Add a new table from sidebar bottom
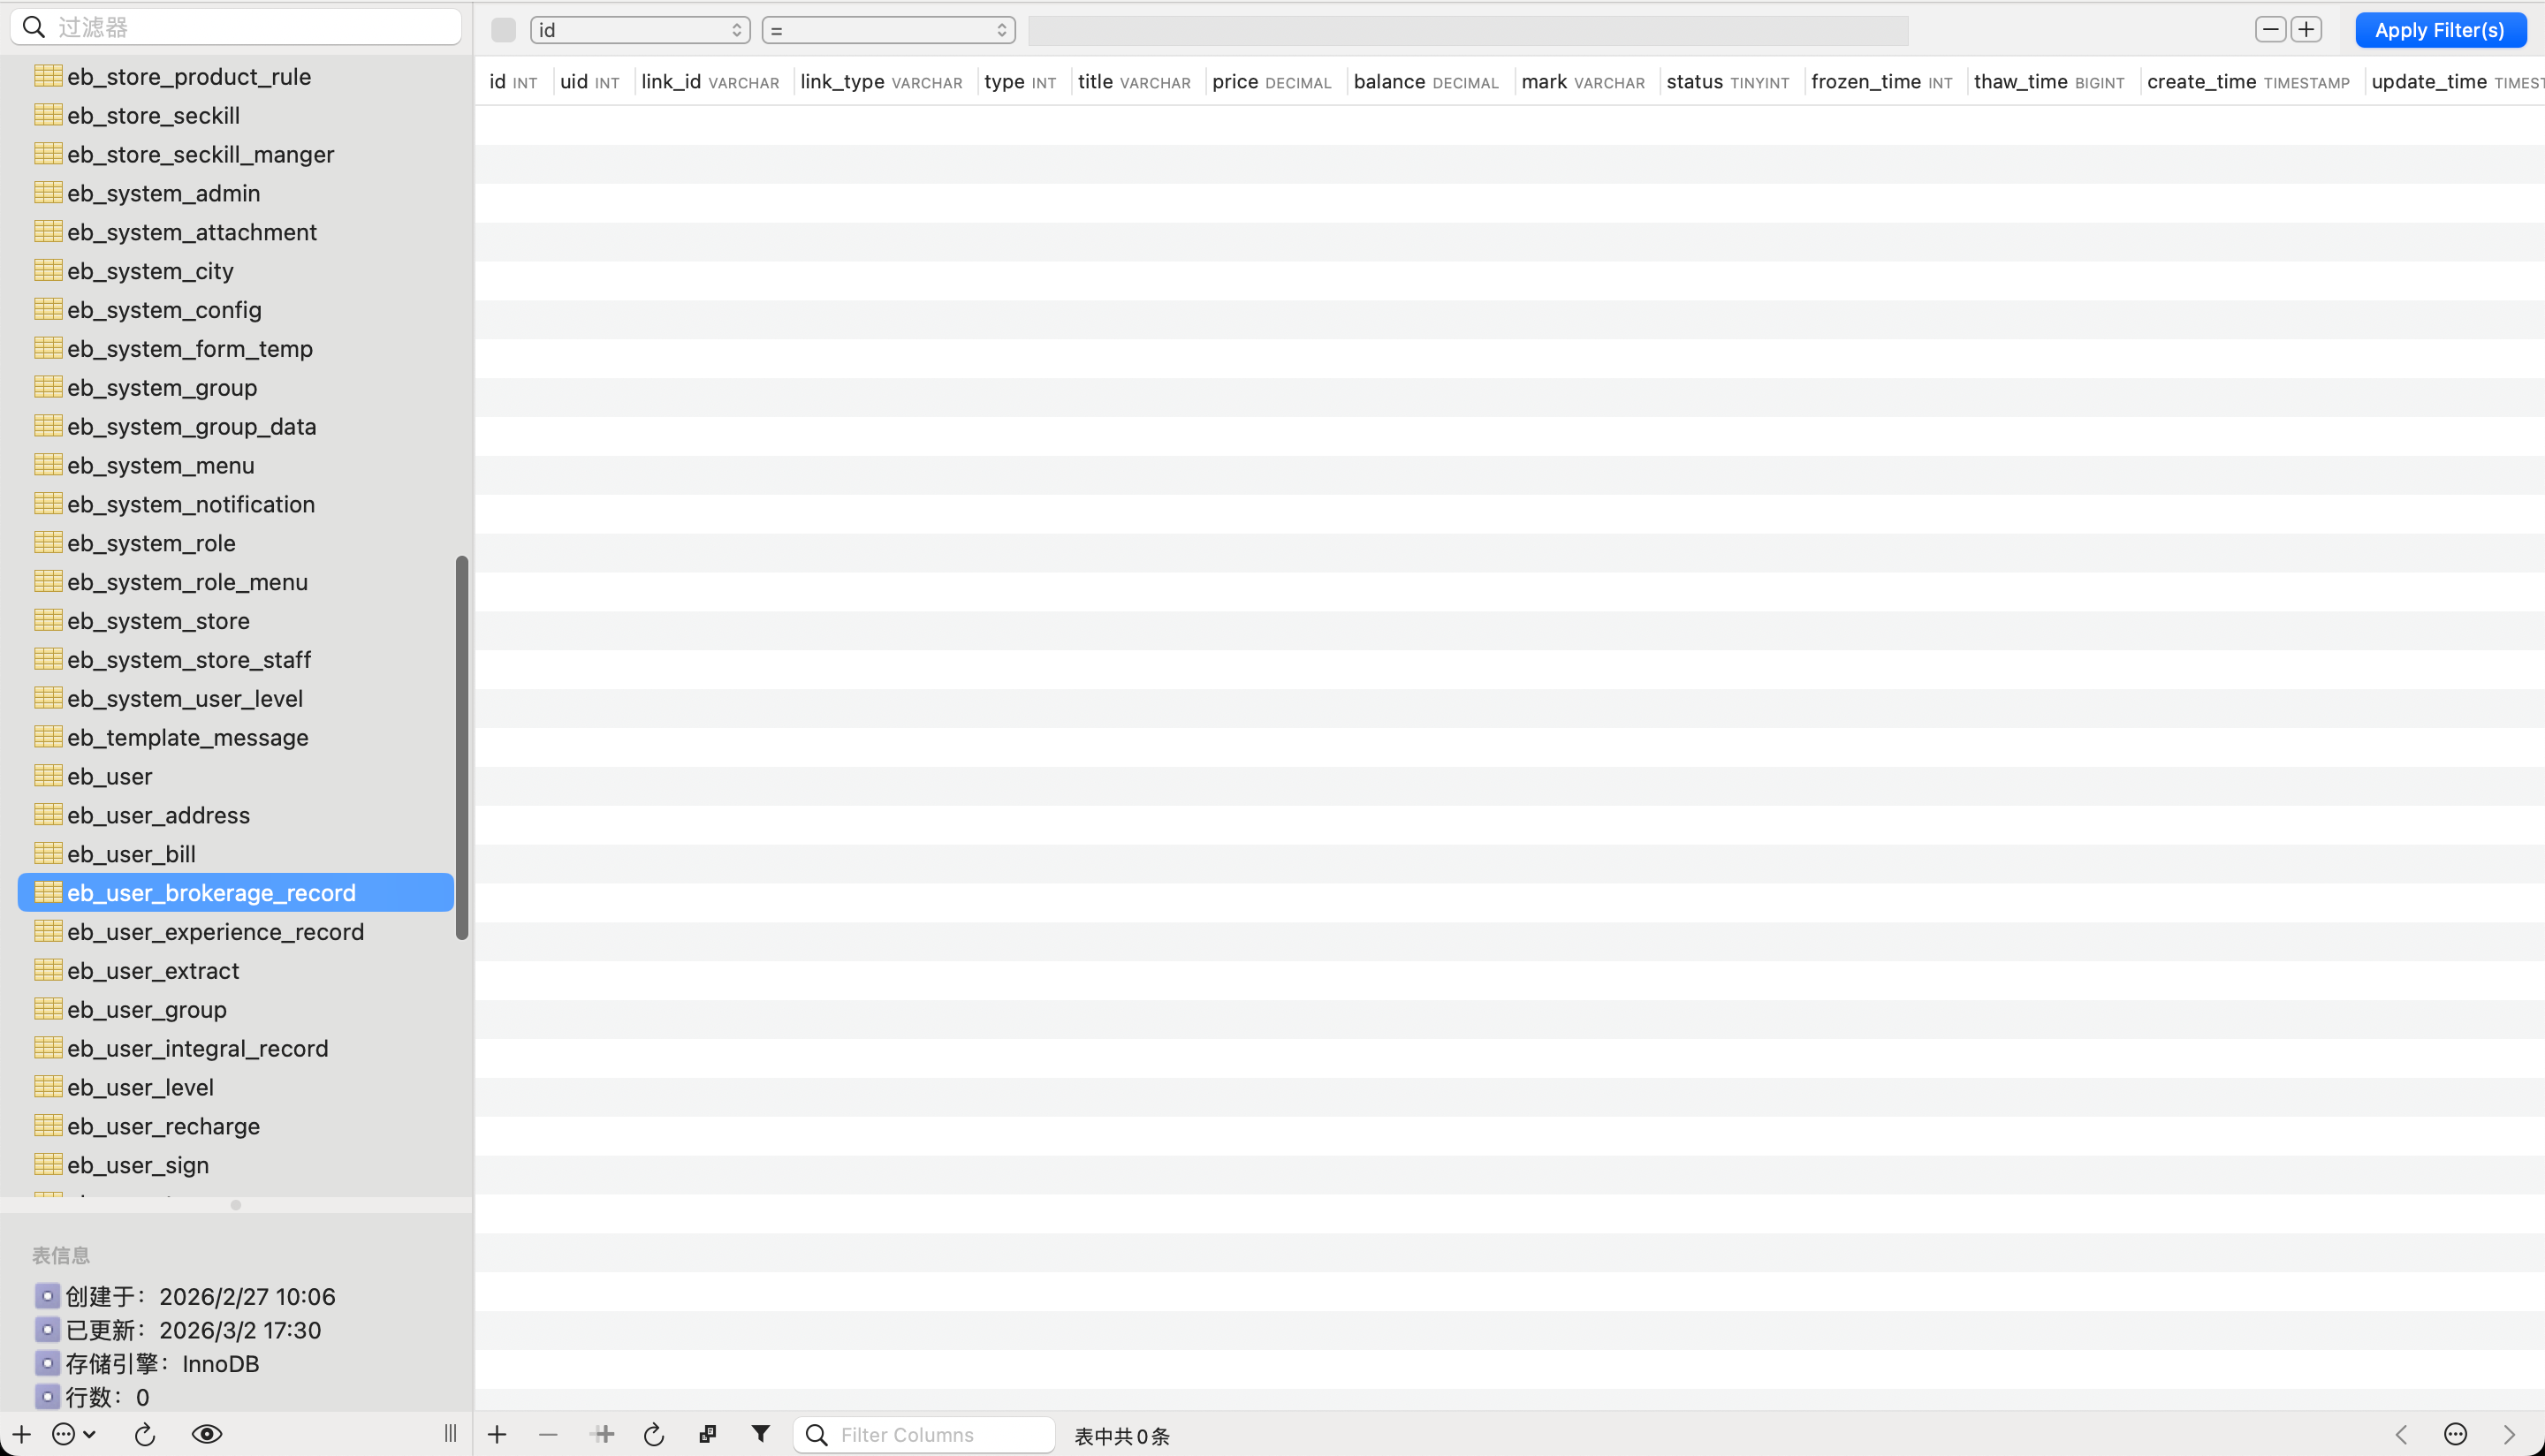This screenshot has width=2545, height=1456. [21, 1434]
